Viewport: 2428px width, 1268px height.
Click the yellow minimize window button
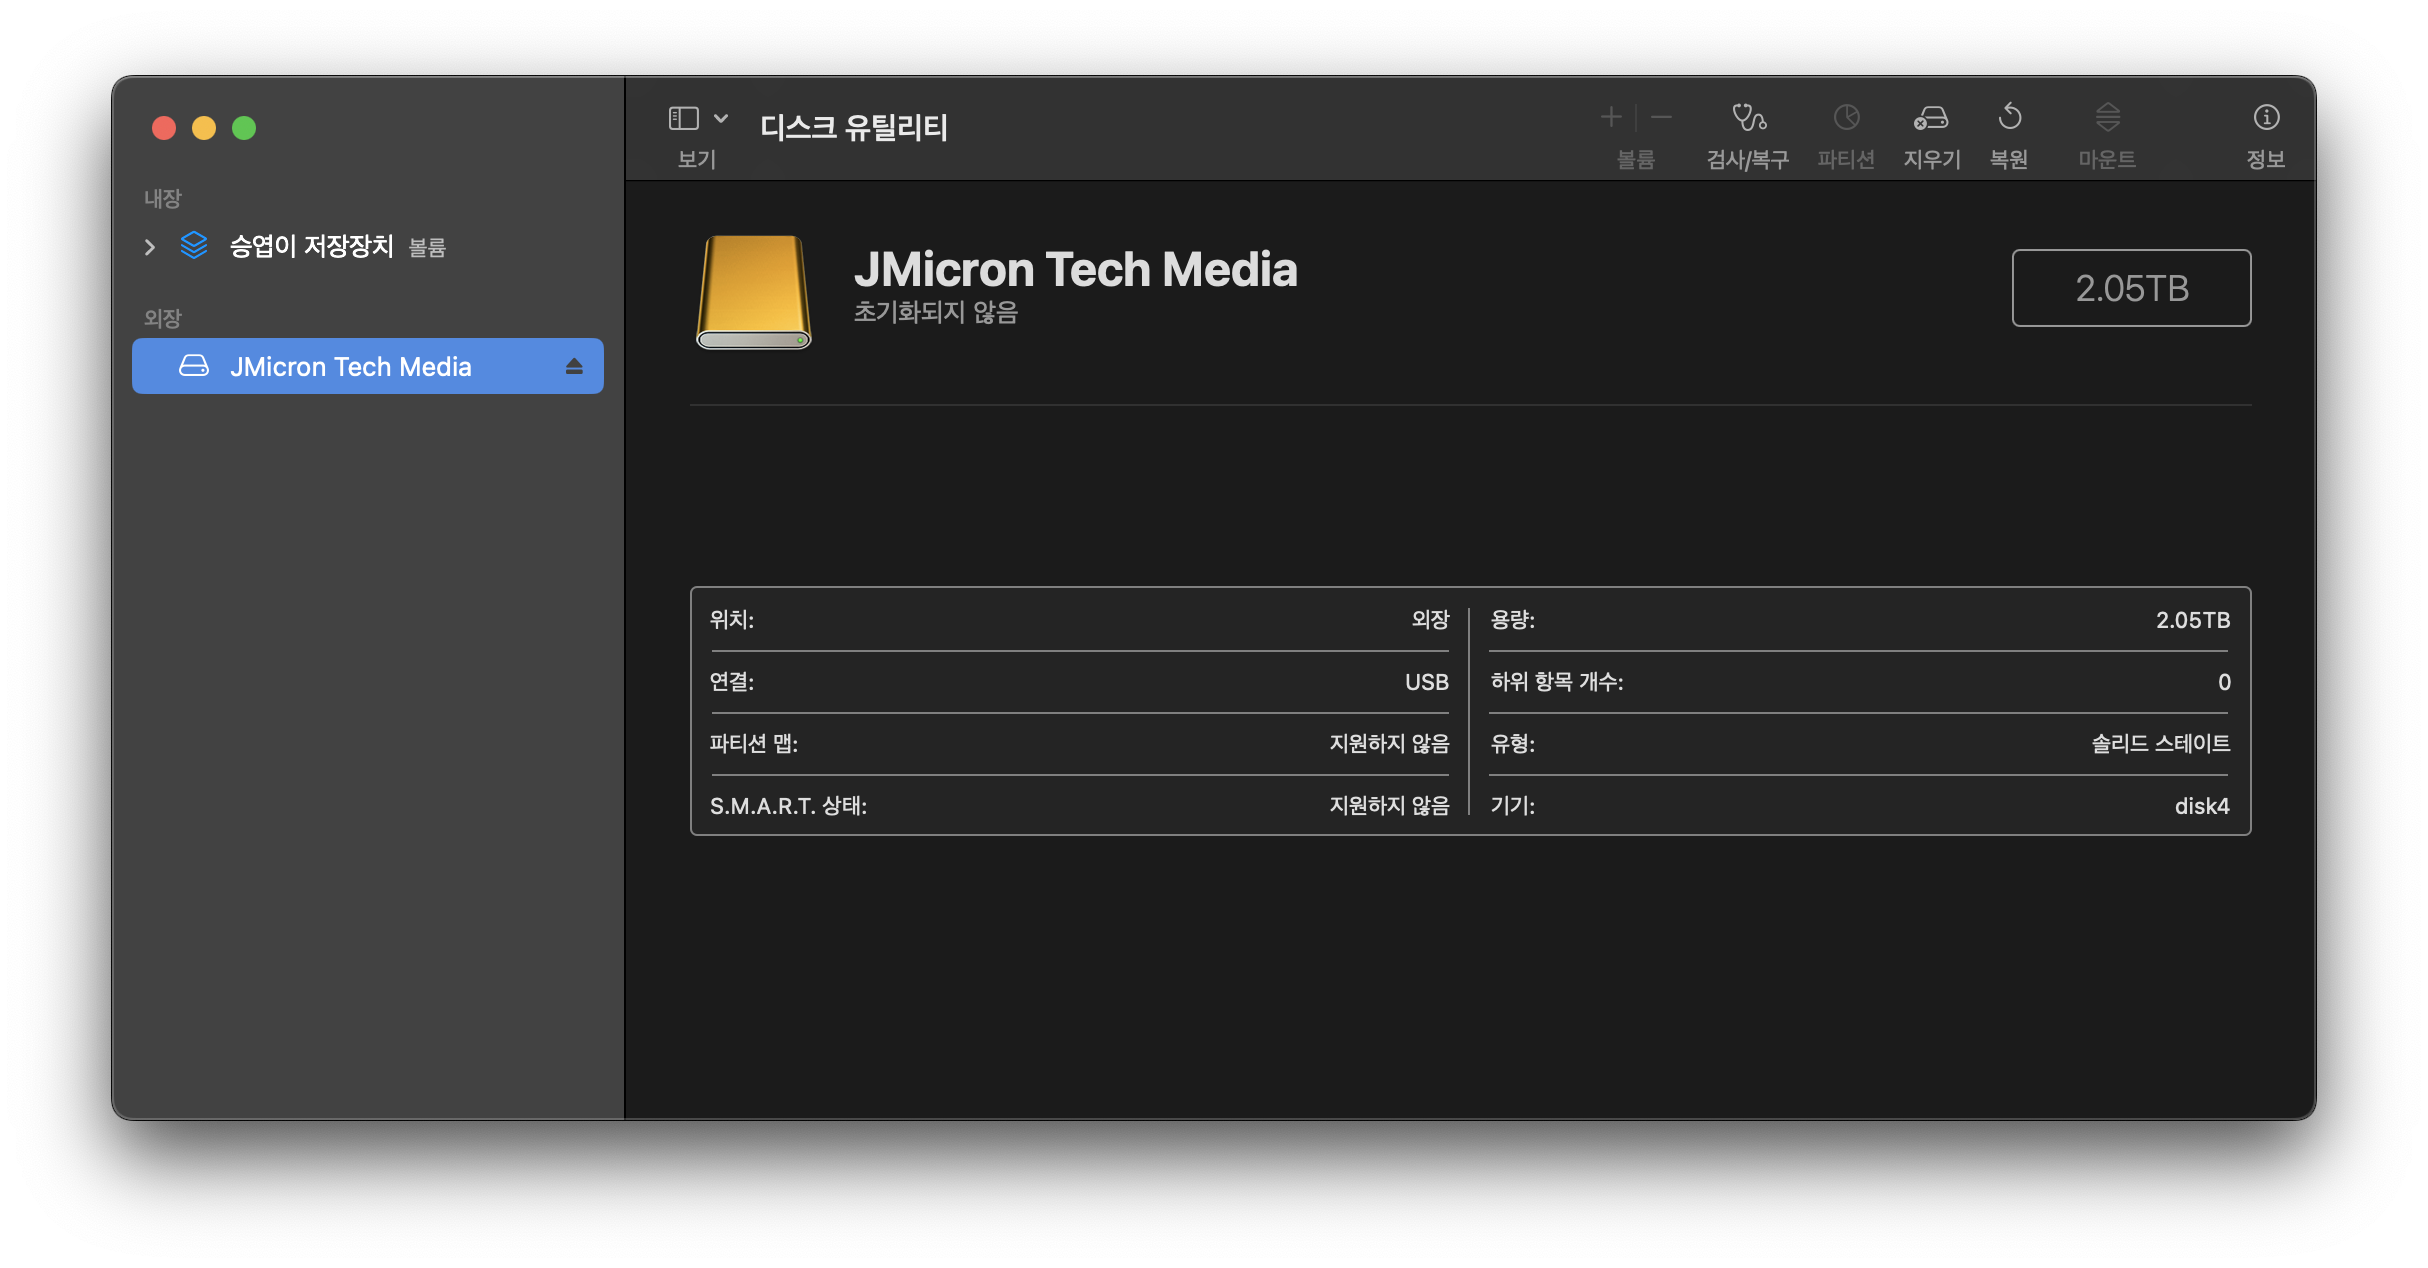point(204,128)
